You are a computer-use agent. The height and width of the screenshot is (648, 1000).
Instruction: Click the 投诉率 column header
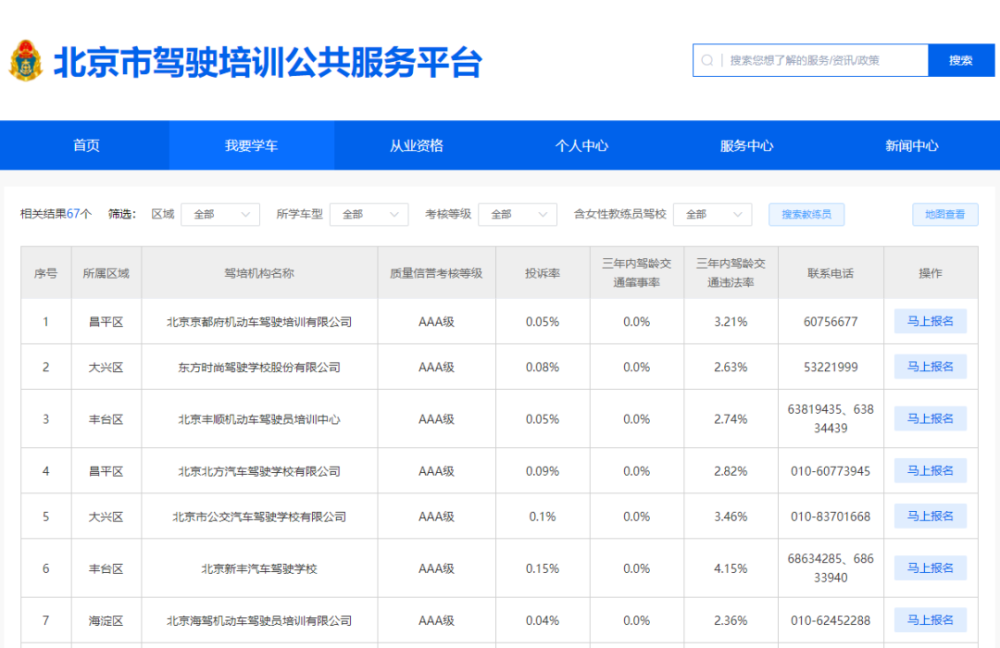(x=543, y=273)
